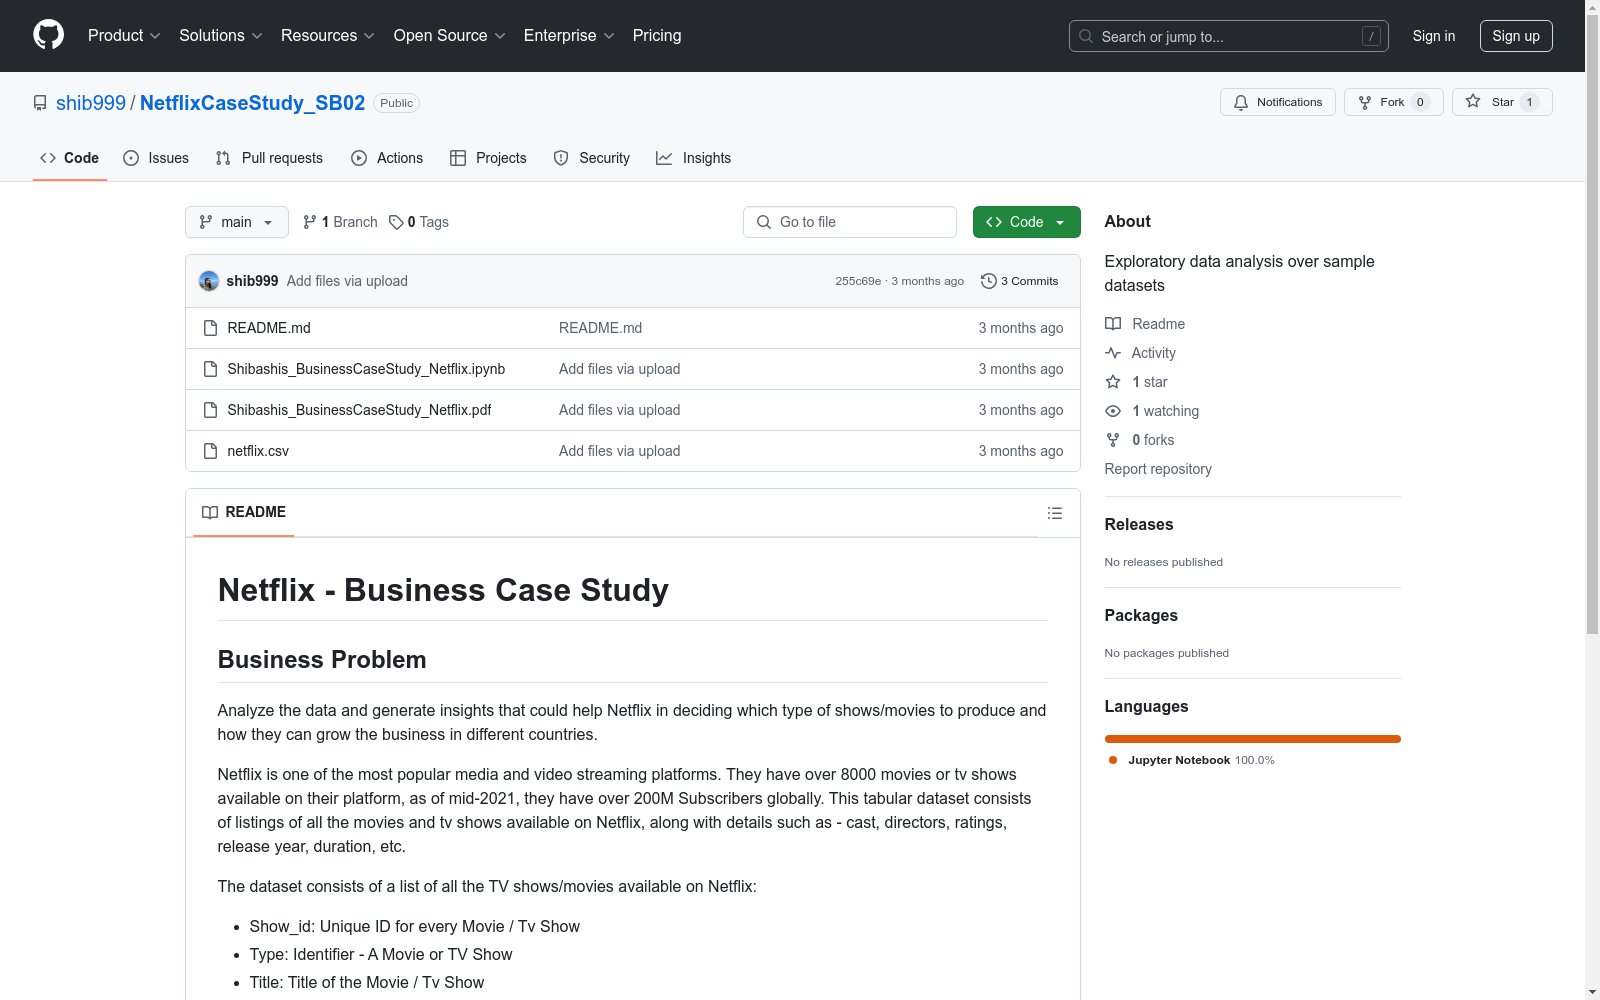View the 1 Branch list
Image resolution: width=1600 pixels, height=1000 pixels.
coord(340,222)
